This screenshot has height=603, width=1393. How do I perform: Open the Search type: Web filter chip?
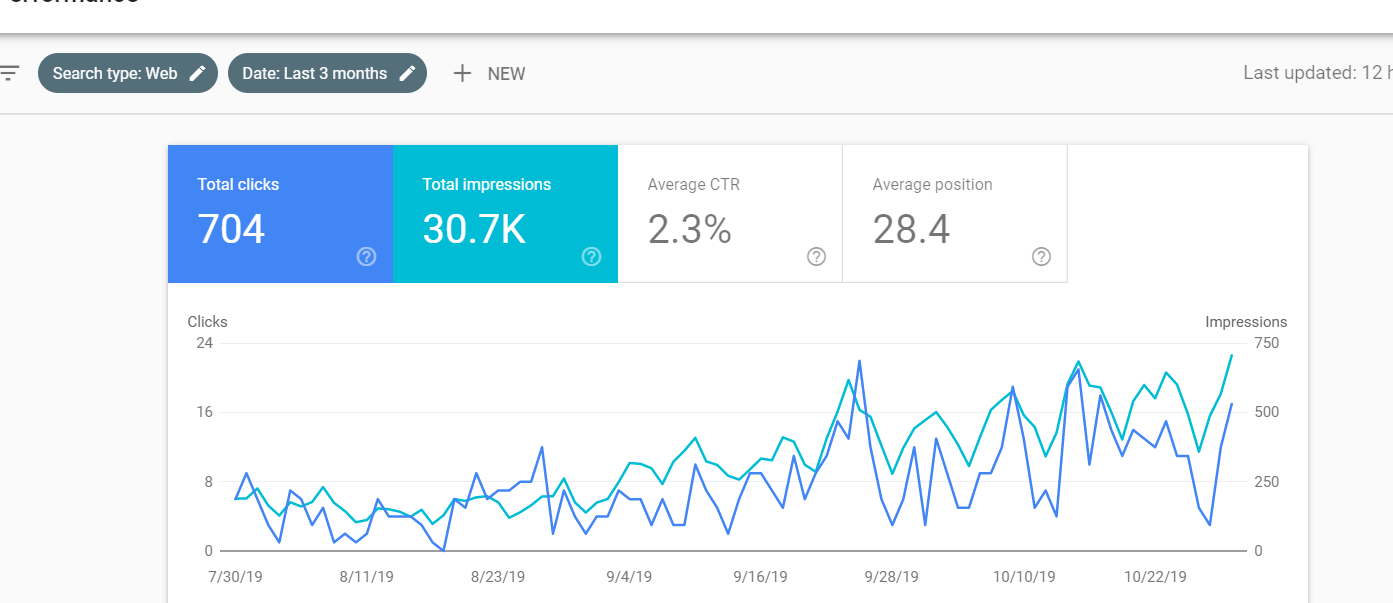128,73
